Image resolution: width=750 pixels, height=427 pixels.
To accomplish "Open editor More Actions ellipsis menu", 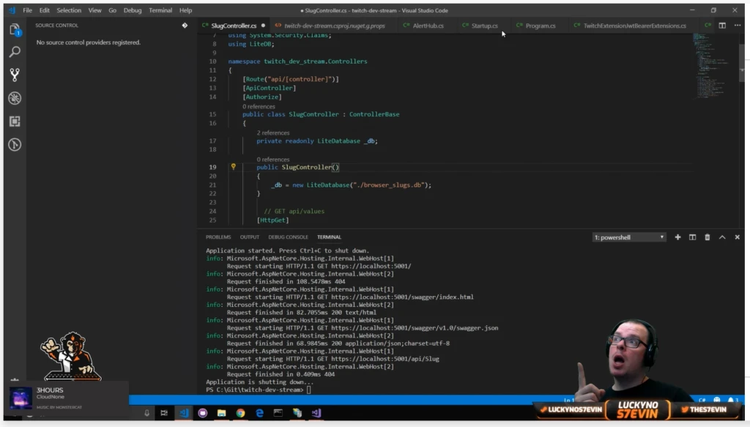I will (737, 25).
